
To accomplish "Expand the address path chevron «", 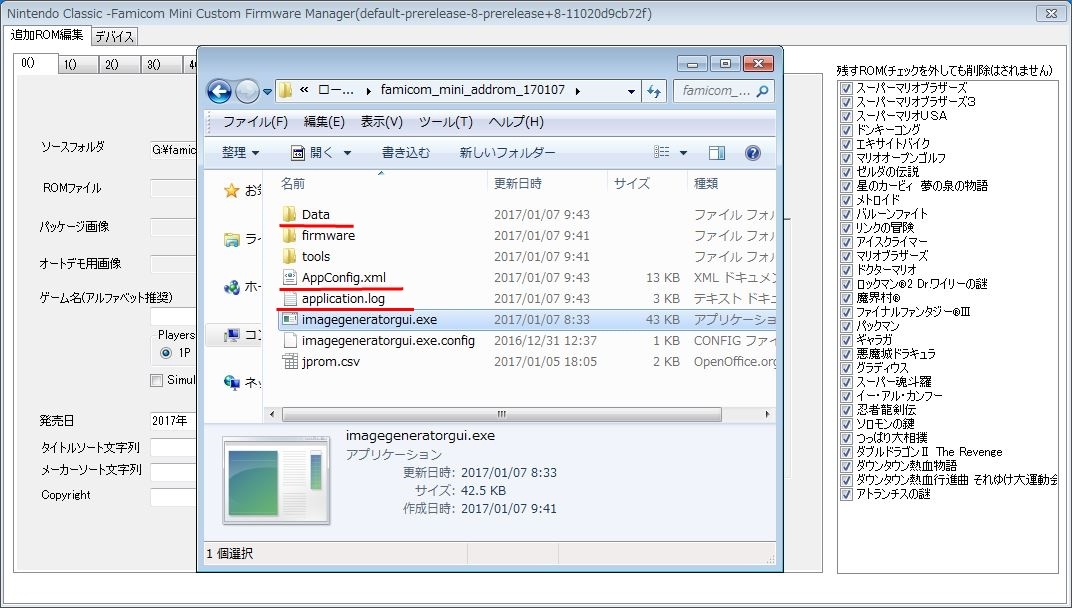I will (304, 90).
